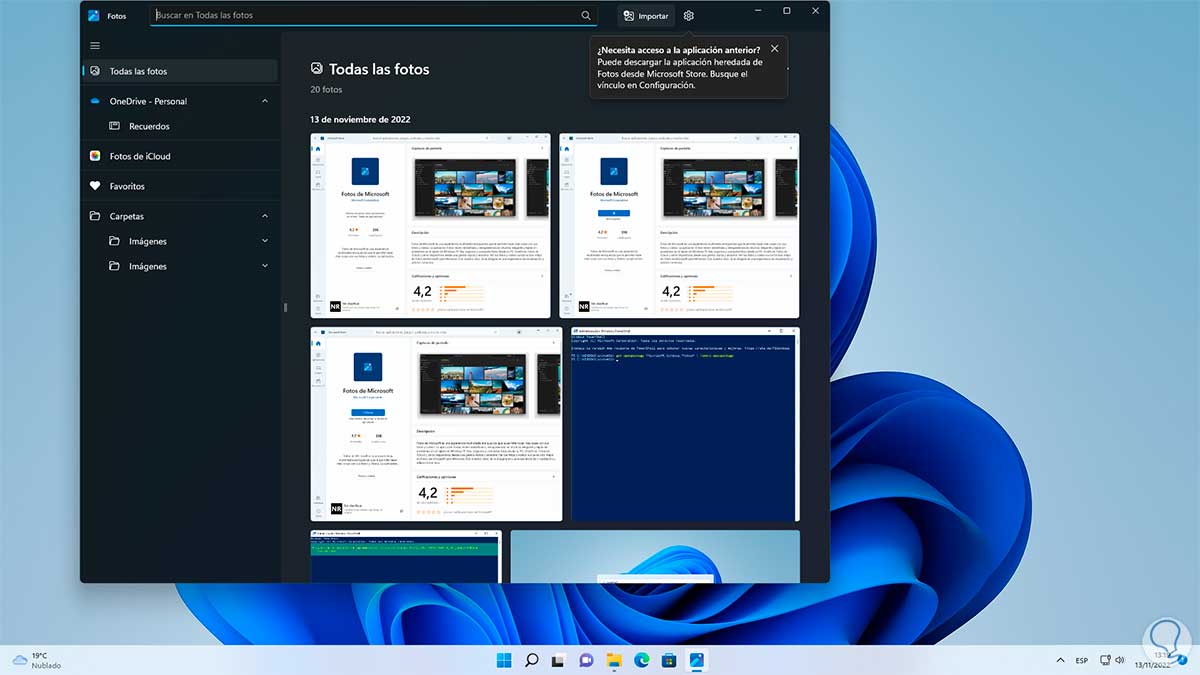Open Microsoft Store from taskbar
The height and width of the screenshot is (675, 1200).
(668, 660)
